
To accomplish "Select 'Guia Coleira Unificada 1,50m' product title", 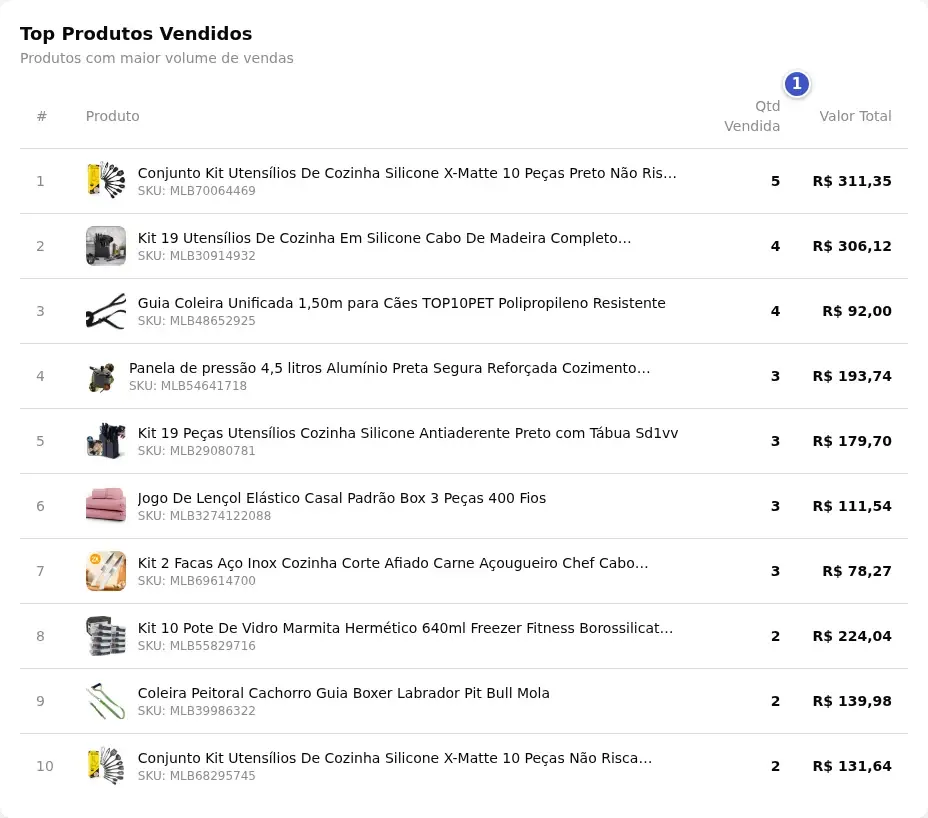I will point(402,303).
